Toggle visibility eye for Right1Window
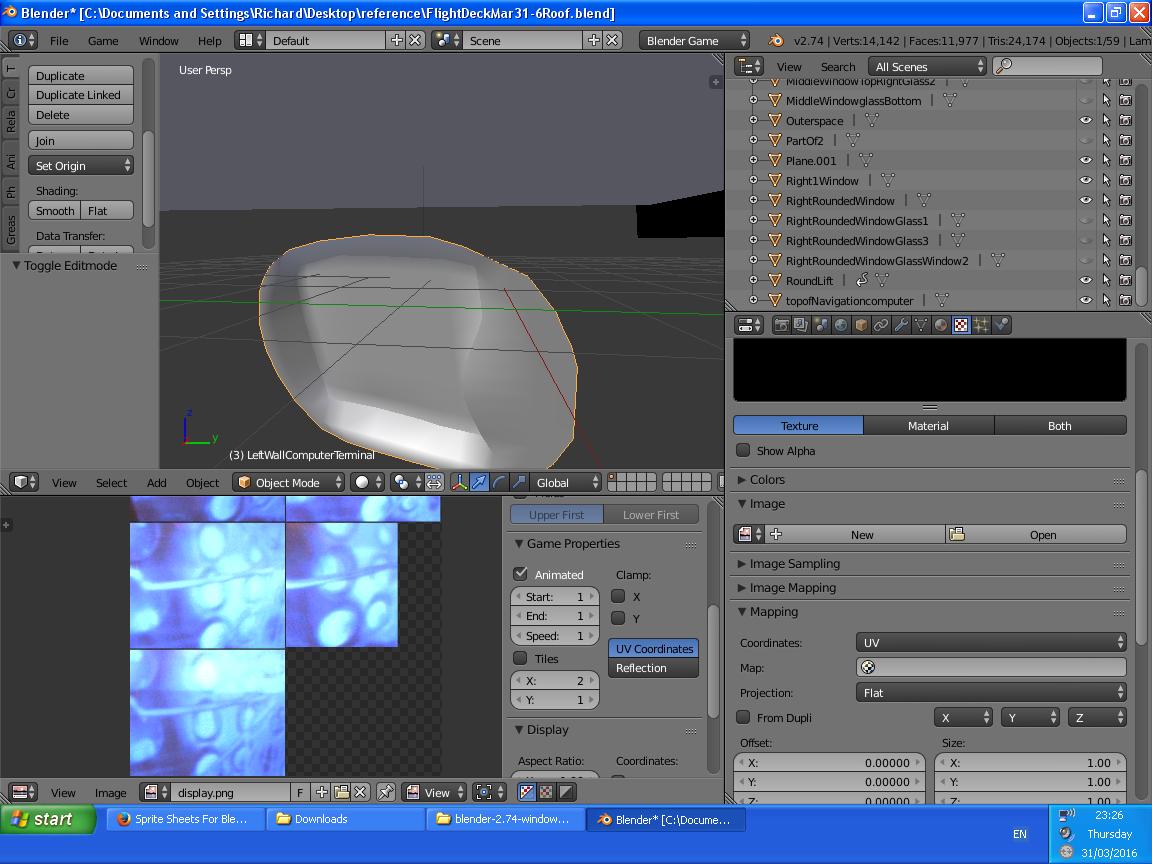The height and width of the screenshot is (864, 1152). pyautogui.click(x=1085, y=180)
